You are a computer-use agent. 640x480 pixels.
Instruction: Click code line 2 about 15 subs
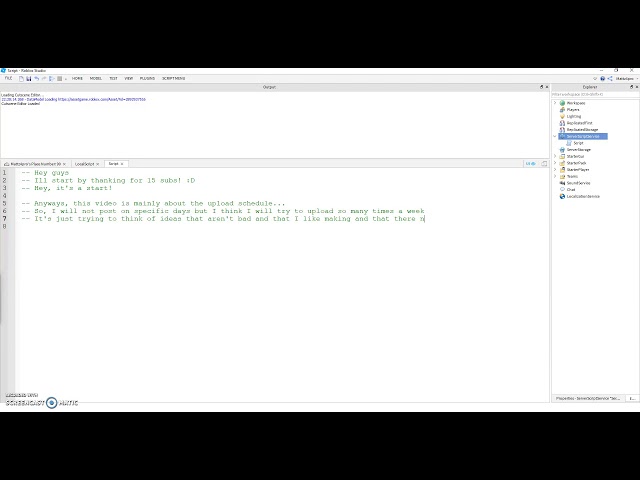click(x=108, y=180)
